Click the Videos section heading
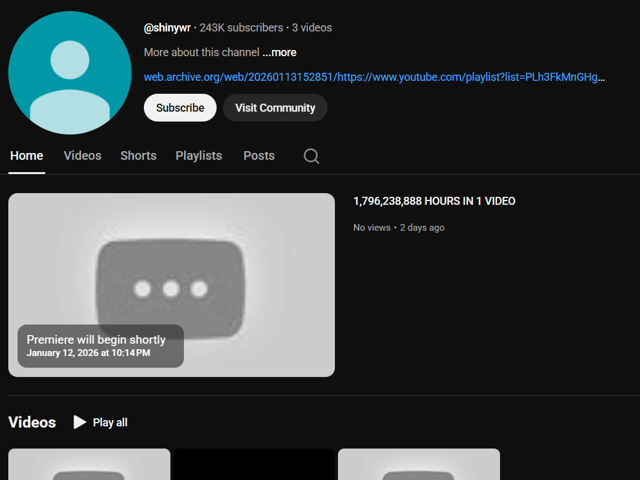 point(32,422)
